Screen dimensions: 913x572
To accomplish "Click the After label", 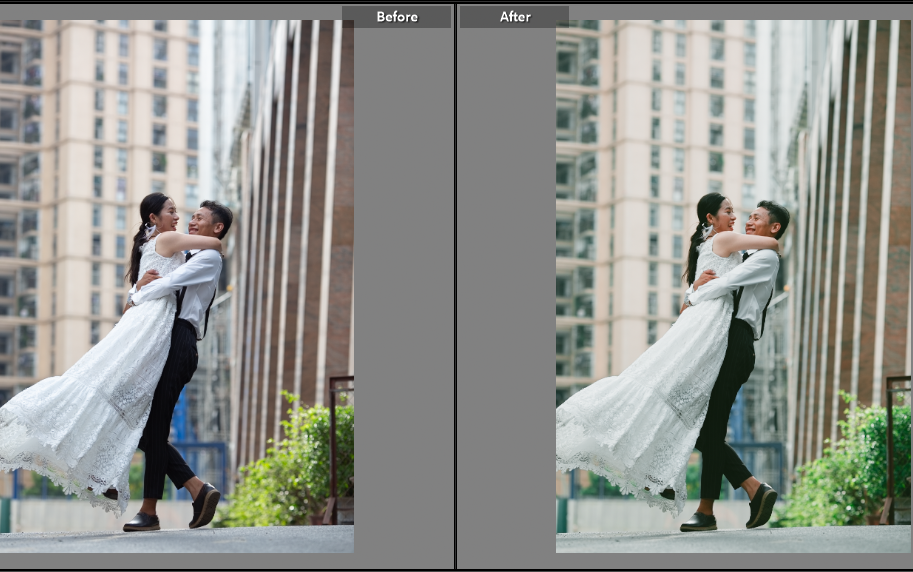I will tap(514, 16).
